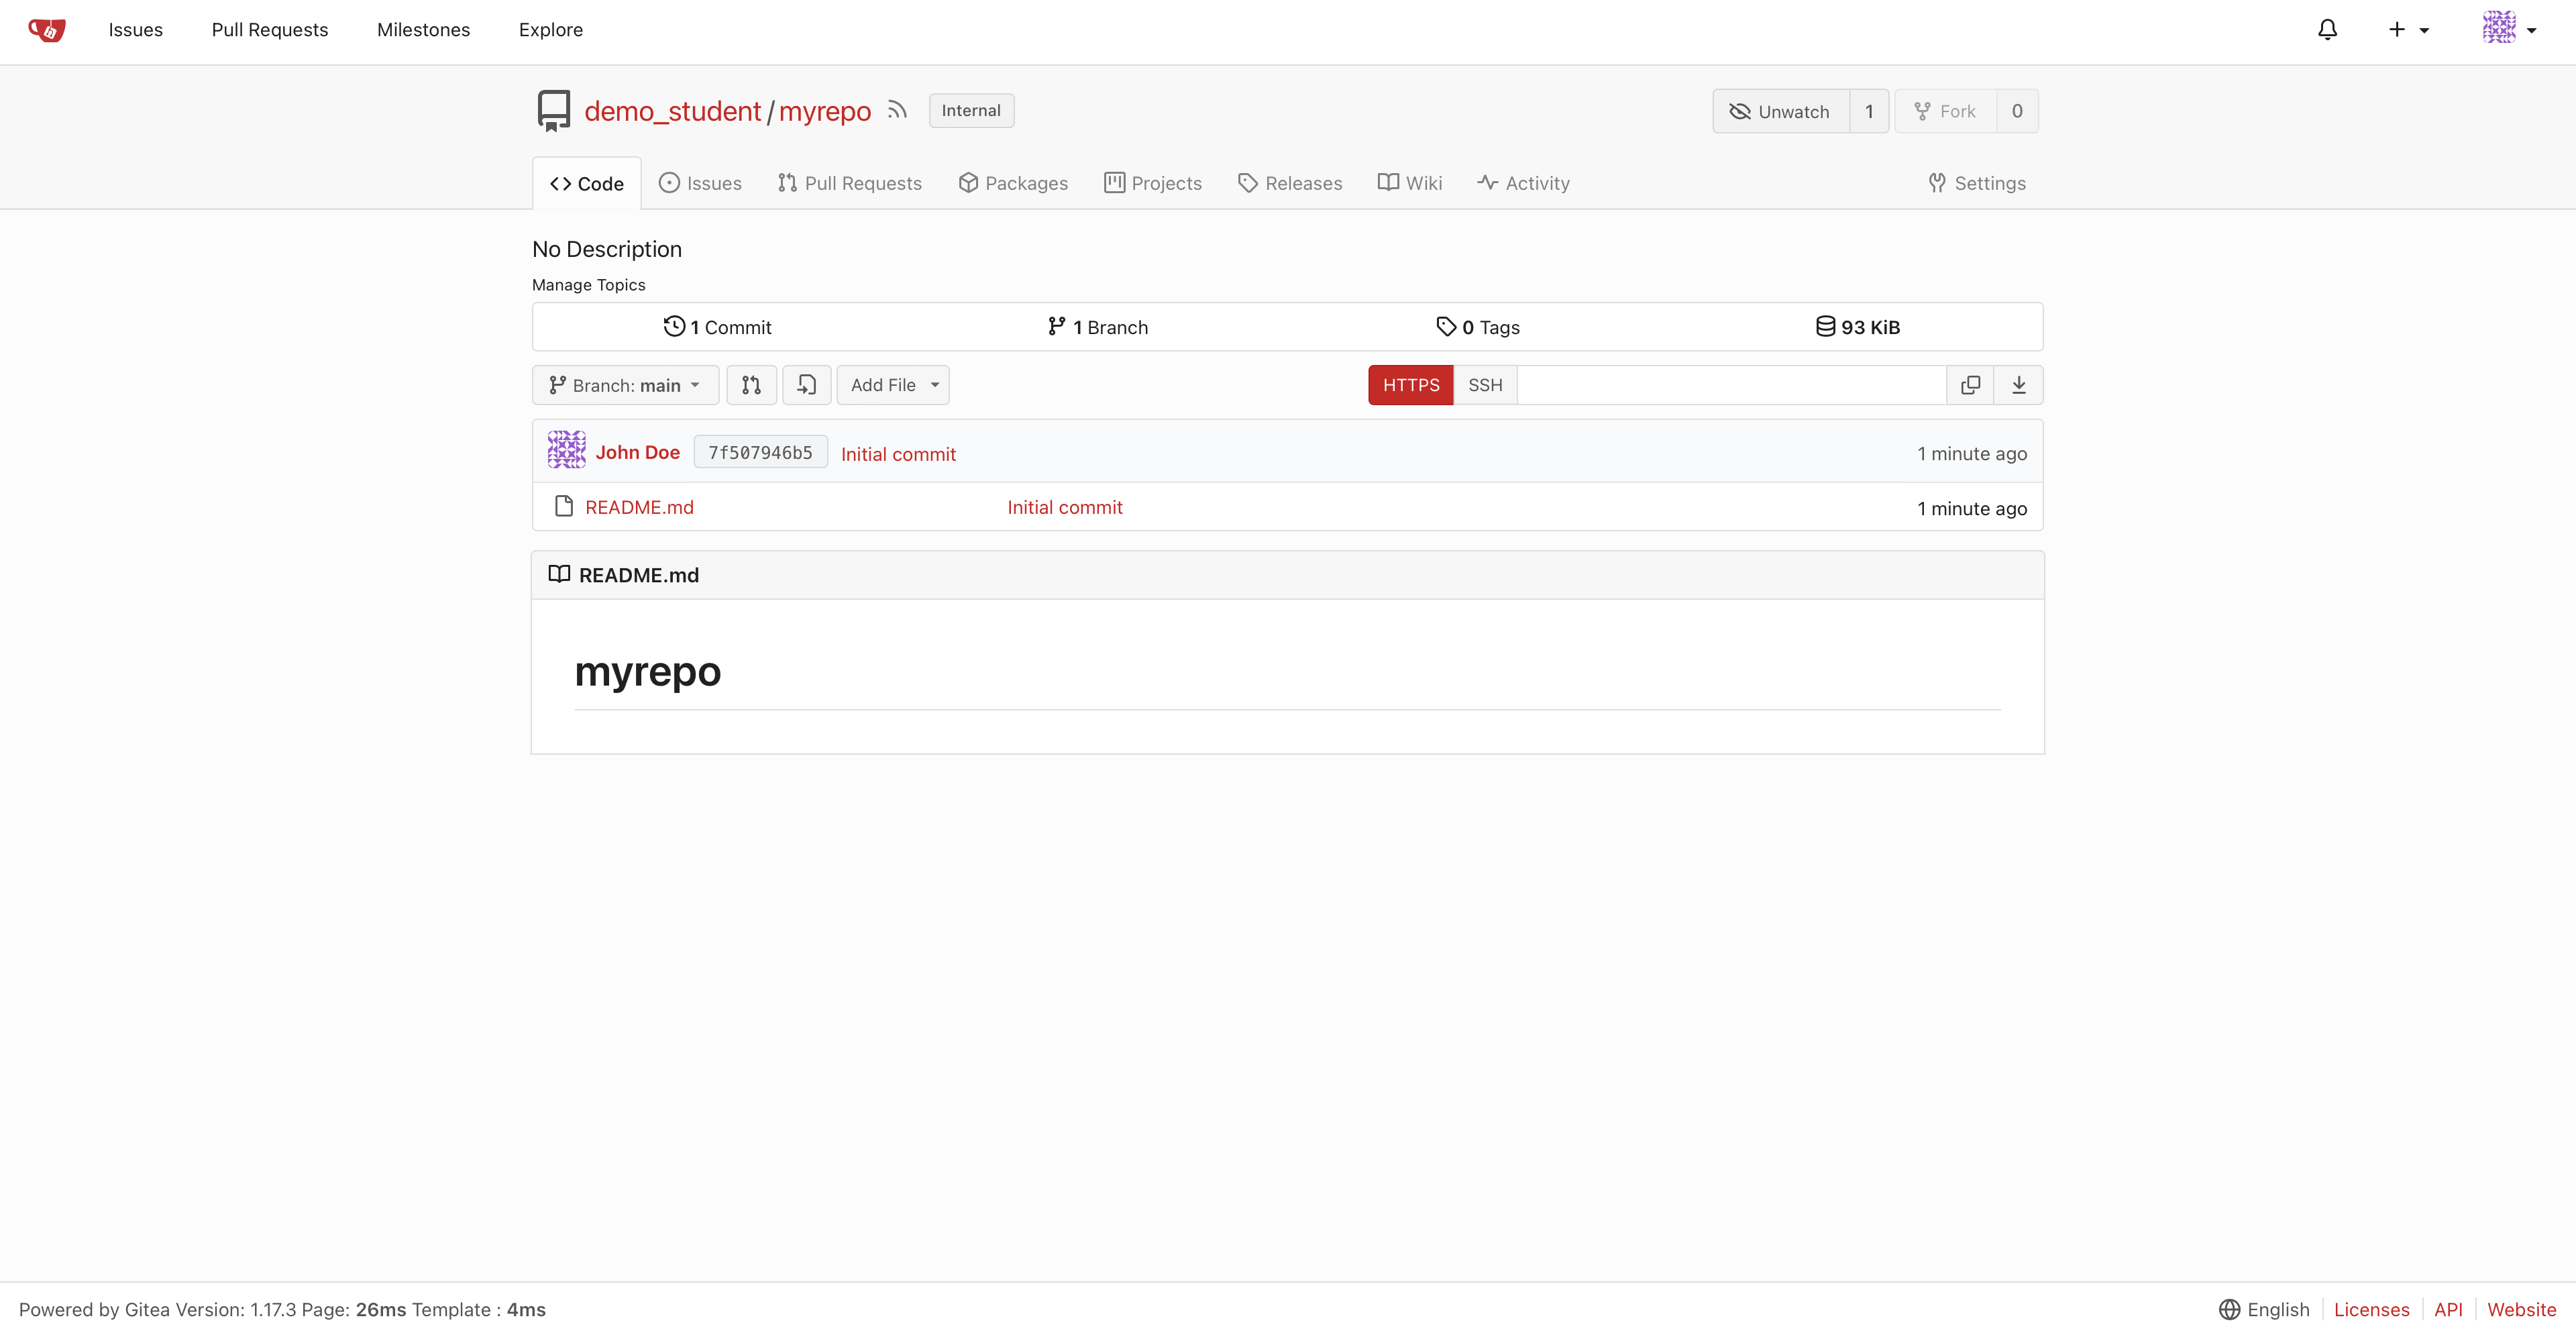The image size is (2576, 1335).
Task: Click commit hash 7f507946b5
Action: pyautogui.click(x=760, y=452)
